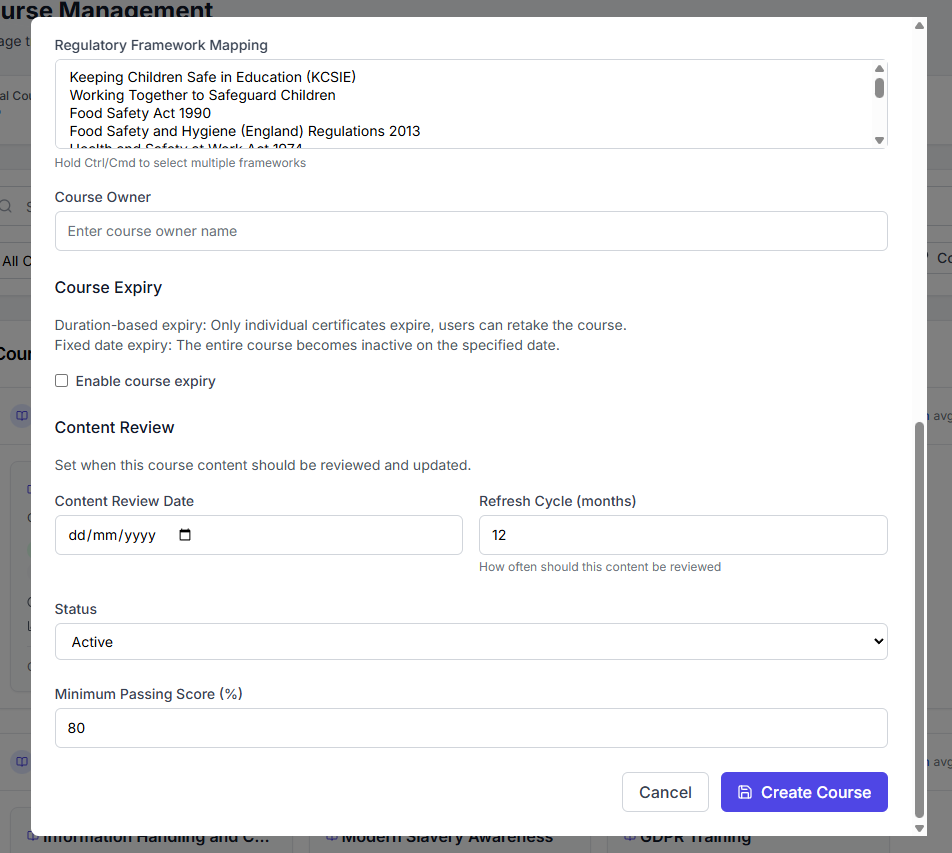Enable course expiry

[x=61, y=380]
